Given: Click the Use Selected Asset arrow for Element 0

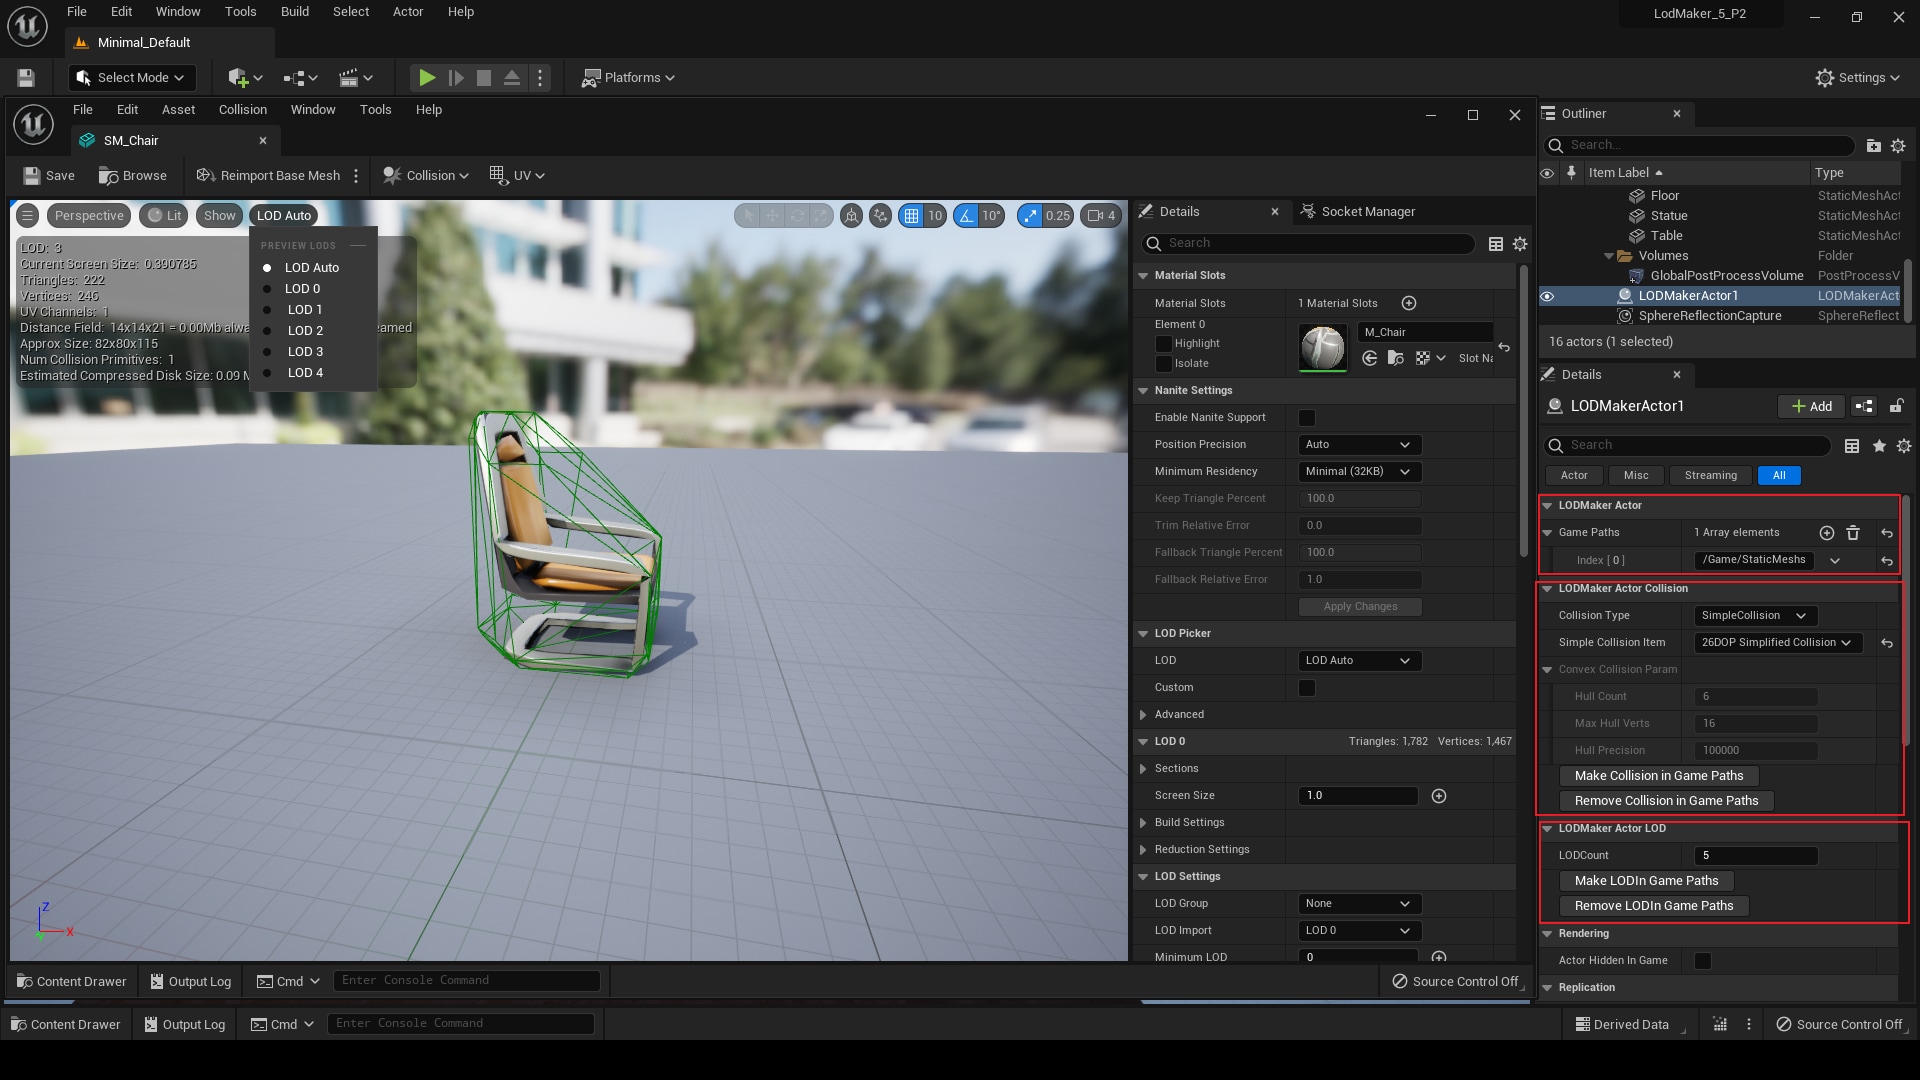Looking at the screenshot, I should click(1369, 357).
